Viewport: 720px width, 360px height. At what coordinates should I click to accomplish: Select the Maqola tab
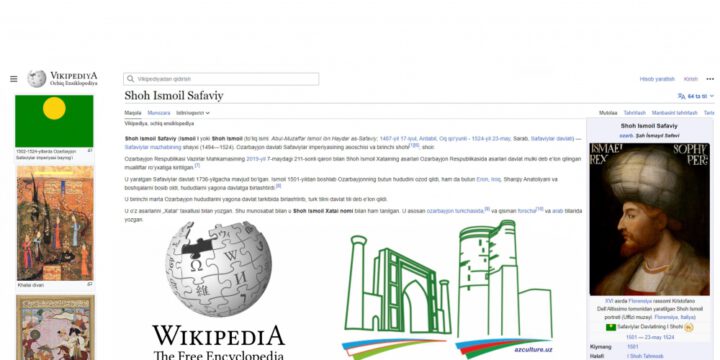pyautogui.click(x=133, y=113)
